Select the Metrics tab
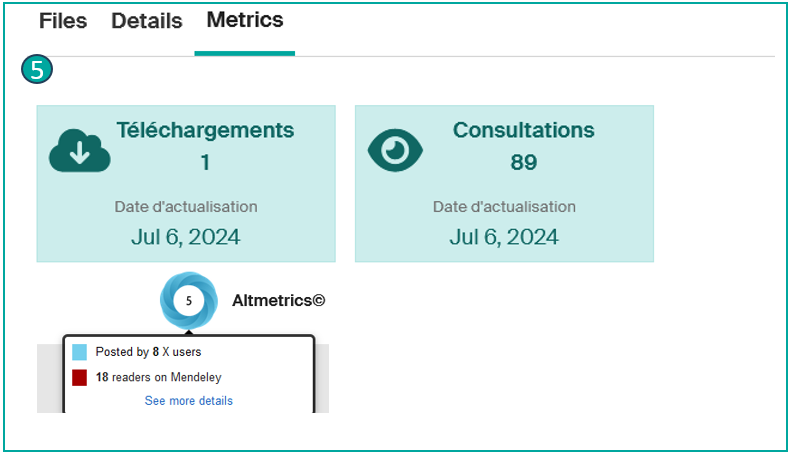The height and width of the screenshot is (455, 790). (244, 20)
